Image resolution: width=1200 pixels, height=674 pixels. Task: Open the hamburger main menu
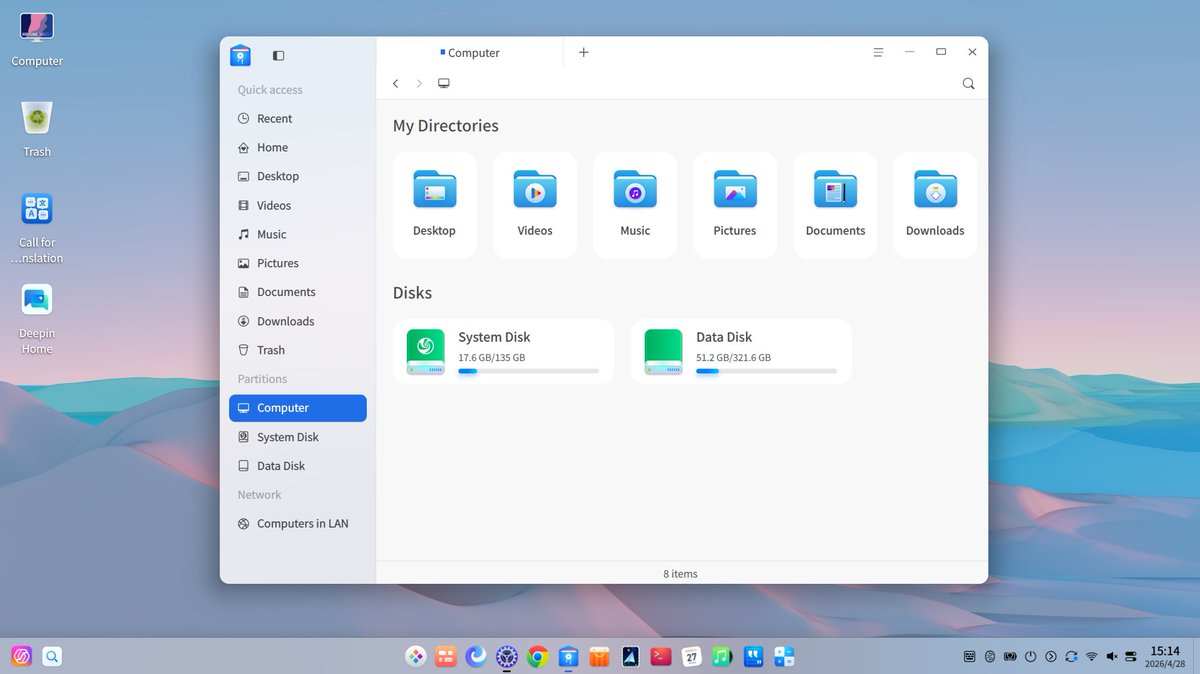878,52
